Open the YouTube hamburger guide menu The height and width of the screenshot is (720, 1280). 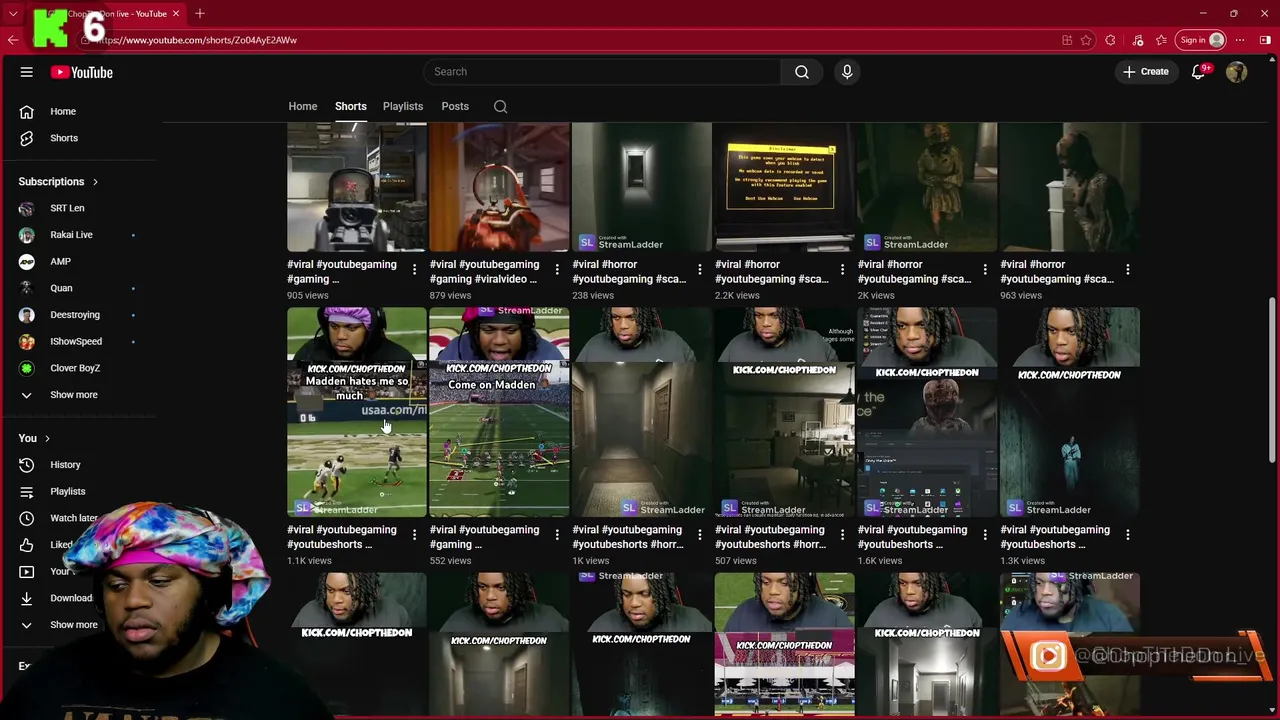(27, 72)
